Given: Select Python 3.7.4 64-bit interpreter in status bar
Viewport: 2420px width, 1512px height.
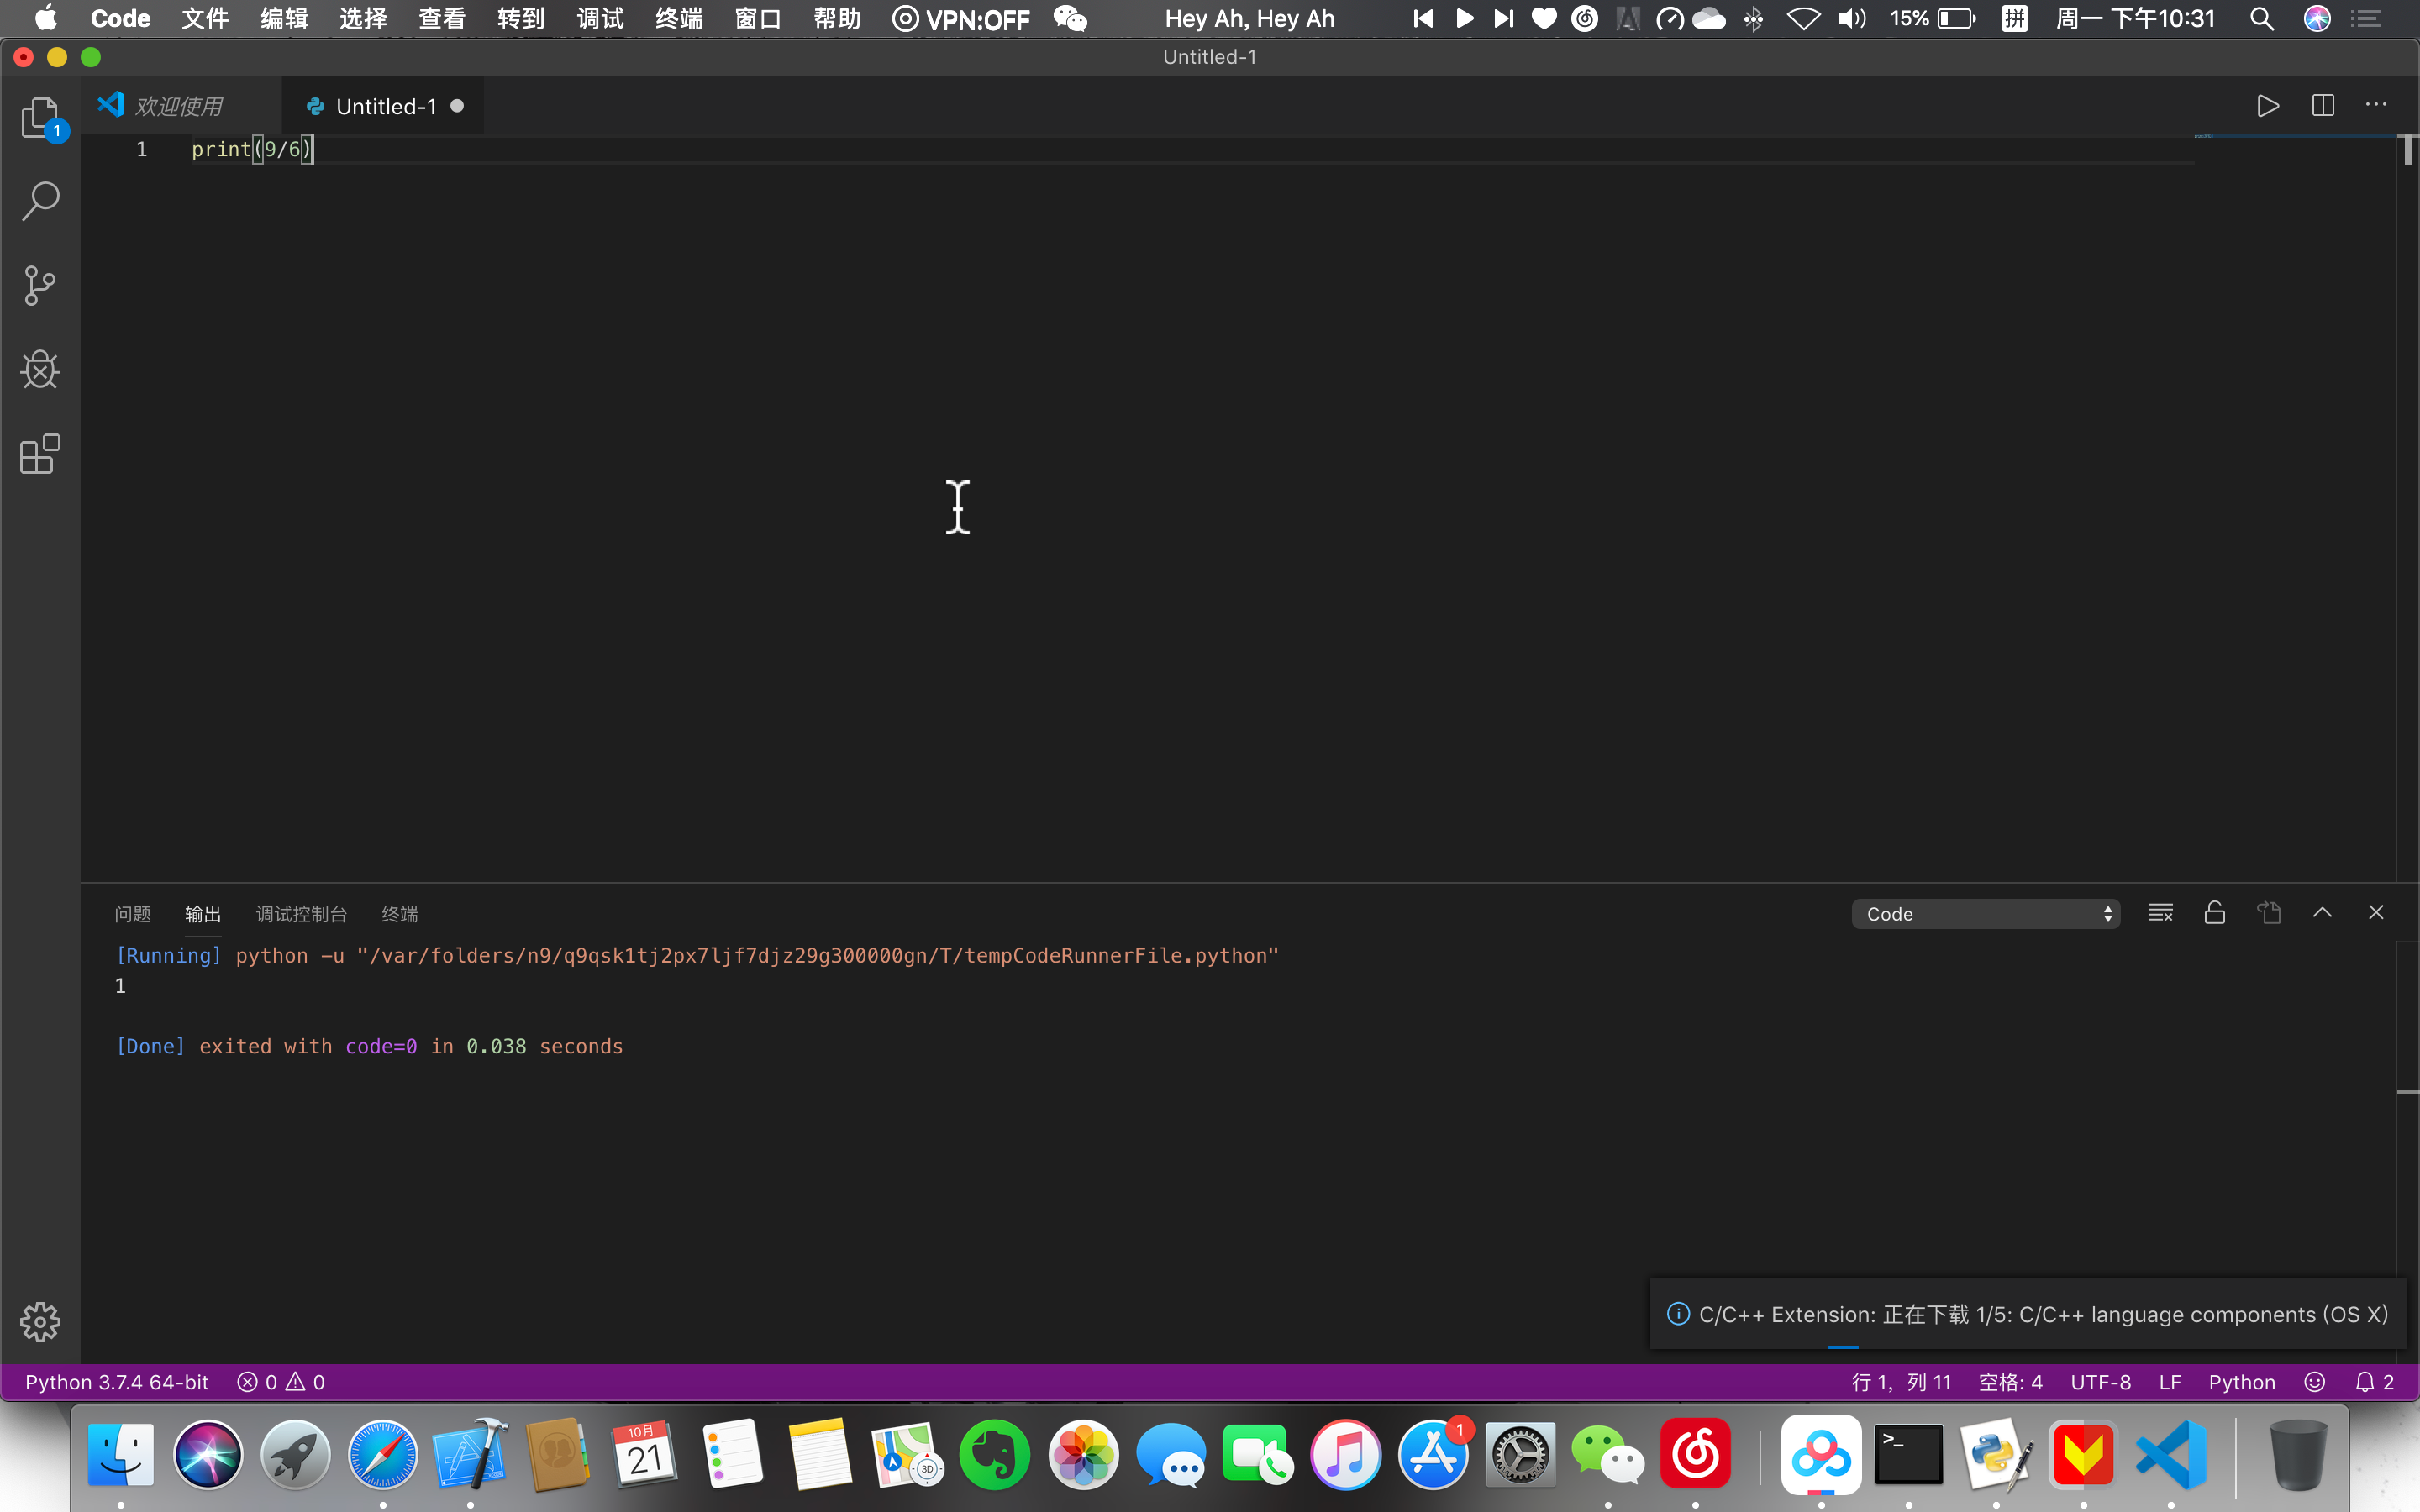Looking at the screenshot, I should point(117,1382).
